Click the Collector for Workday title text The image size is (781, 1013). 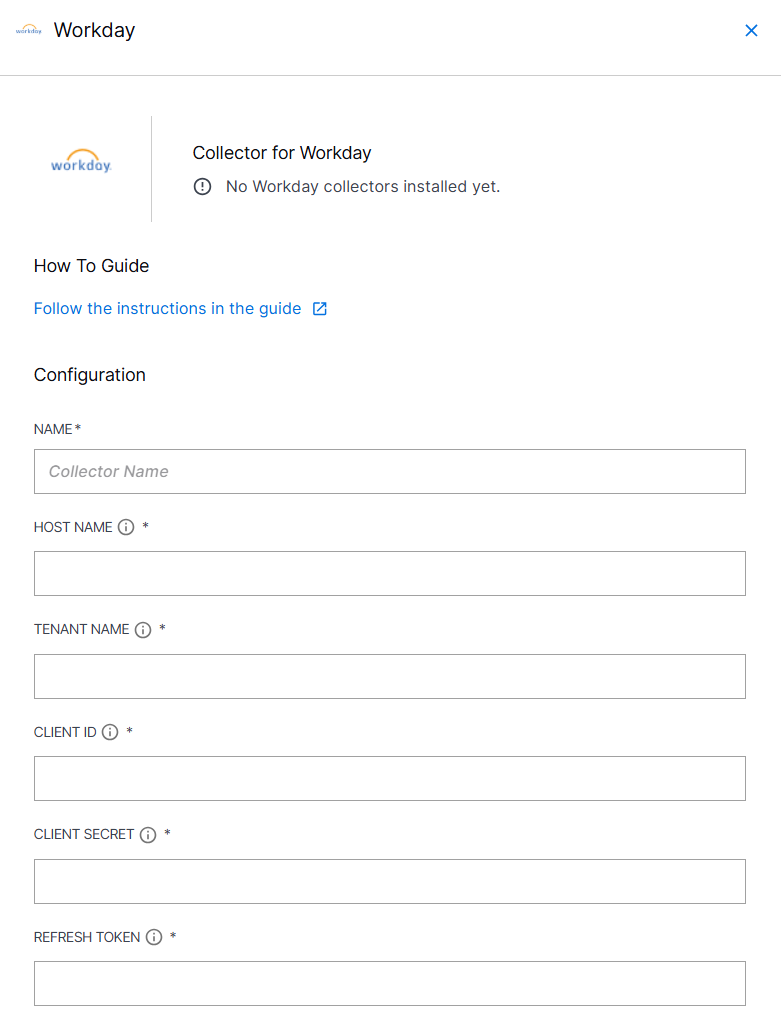(282, 153)
